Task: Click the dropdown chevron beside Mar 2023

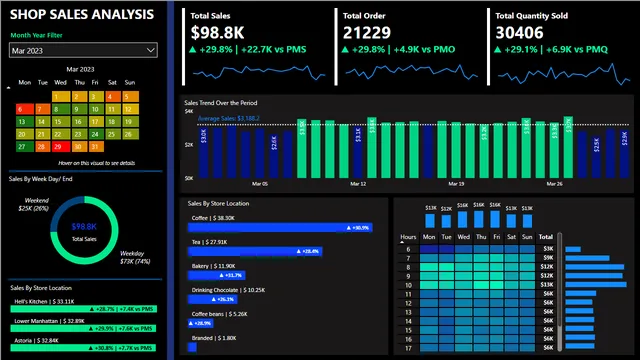Action: (x=151, y=50)
